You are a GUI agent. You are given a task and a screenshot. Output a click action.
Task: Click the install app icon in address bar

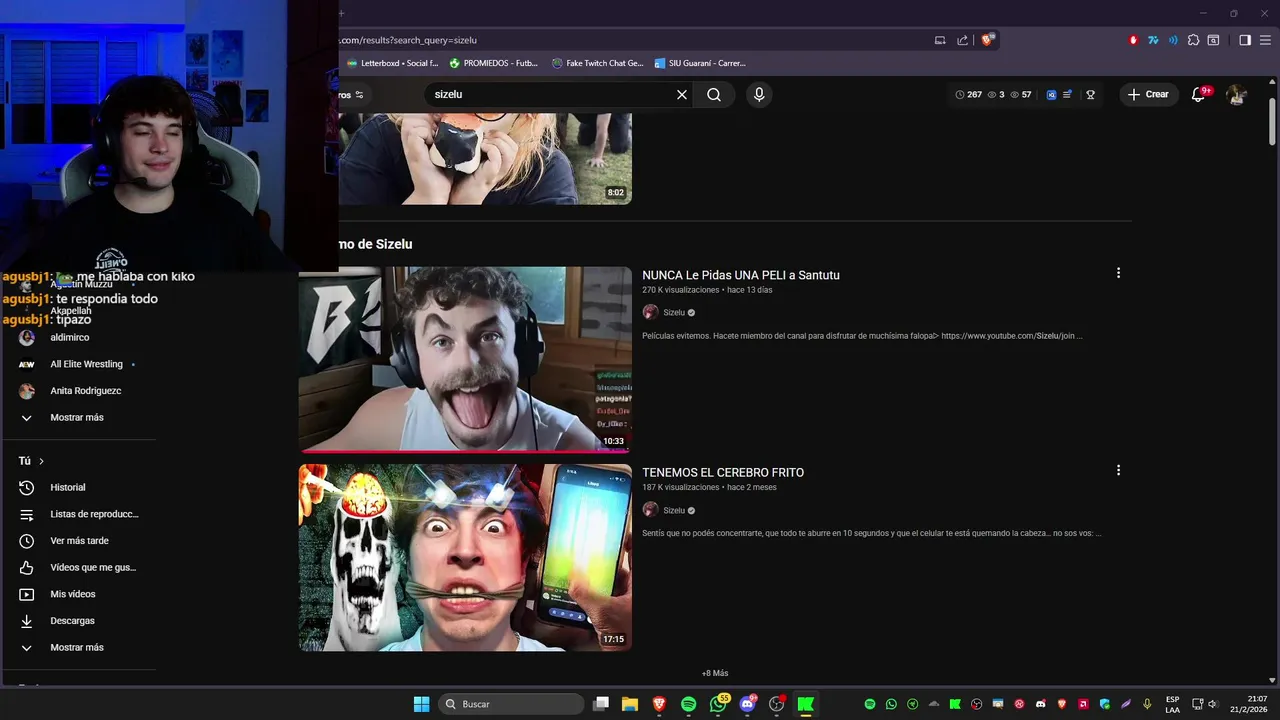[940, 40]
